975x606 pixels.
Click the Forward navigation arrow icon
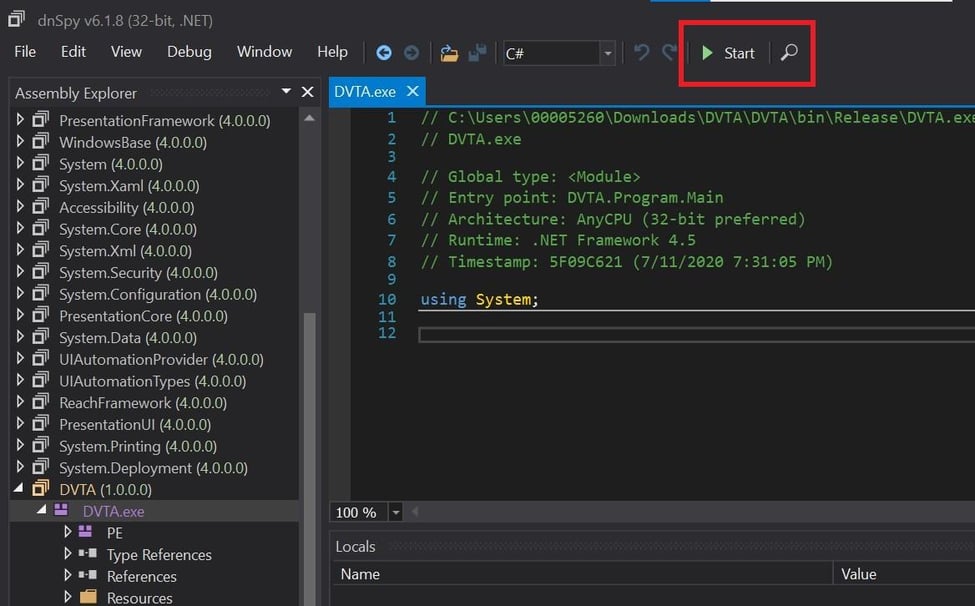[410, 52]
